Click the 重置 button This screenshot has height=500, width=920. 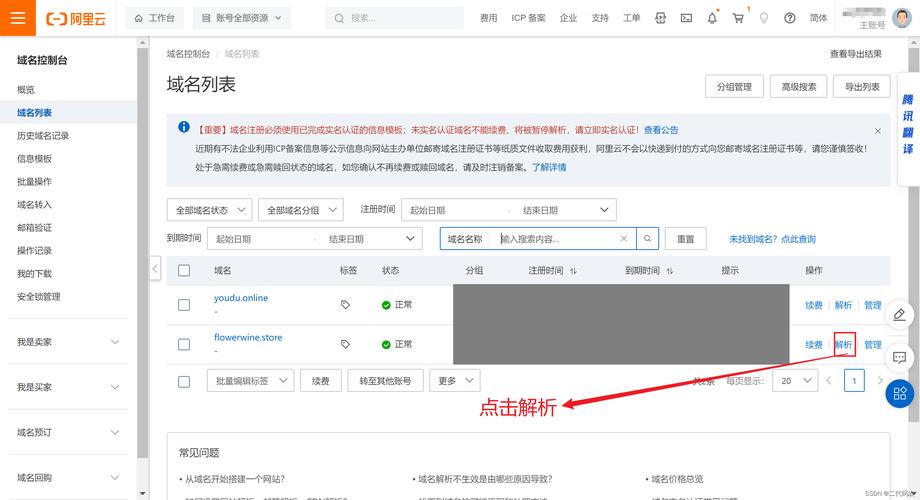tap(685, 239)
